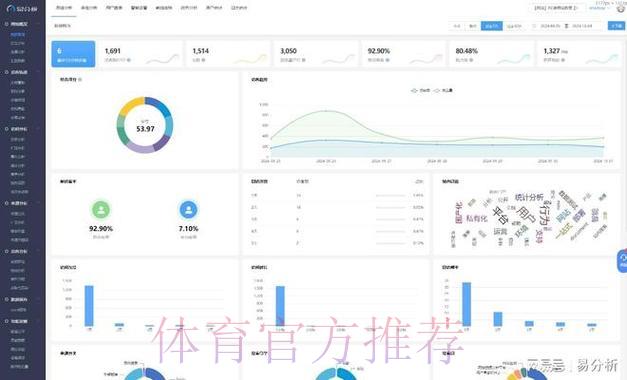Click the word 用户 in the word cloud
Viewport: 627px width, 380px height.
(x=526, y=214)
